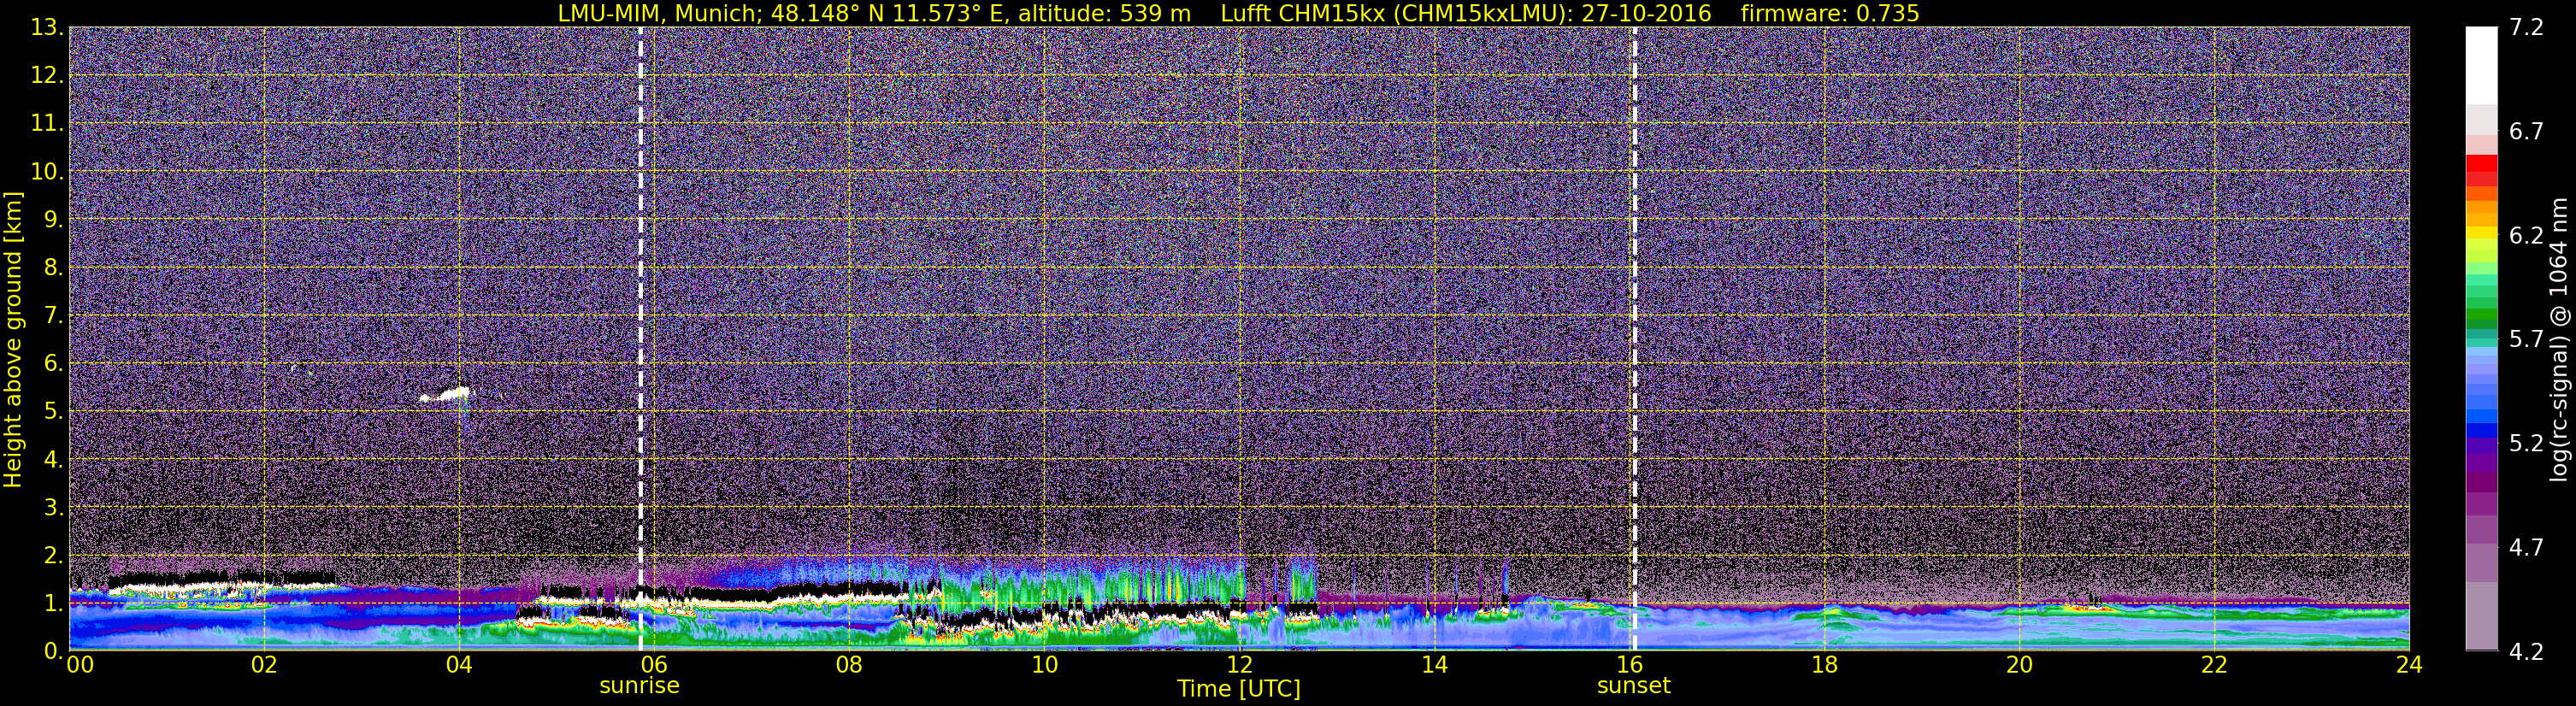Click the sunrise dashed vertical line
Viewport: 2576px width, 706px height.
(x=640, y=338)
